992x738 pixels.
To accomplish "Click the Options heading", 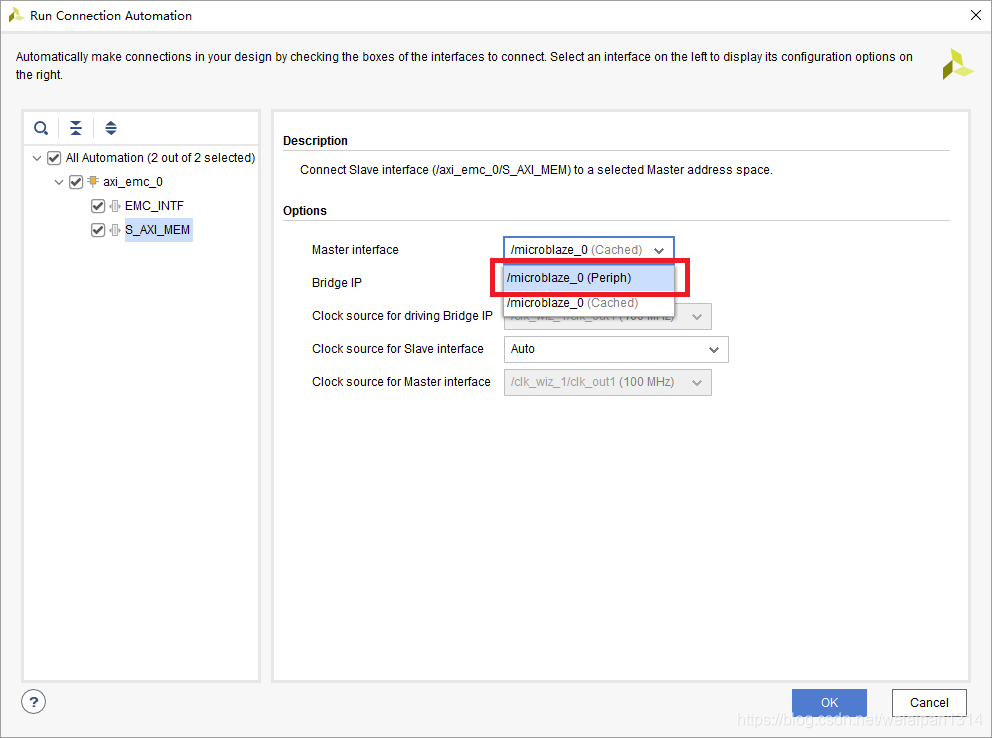I will point(304,211).
